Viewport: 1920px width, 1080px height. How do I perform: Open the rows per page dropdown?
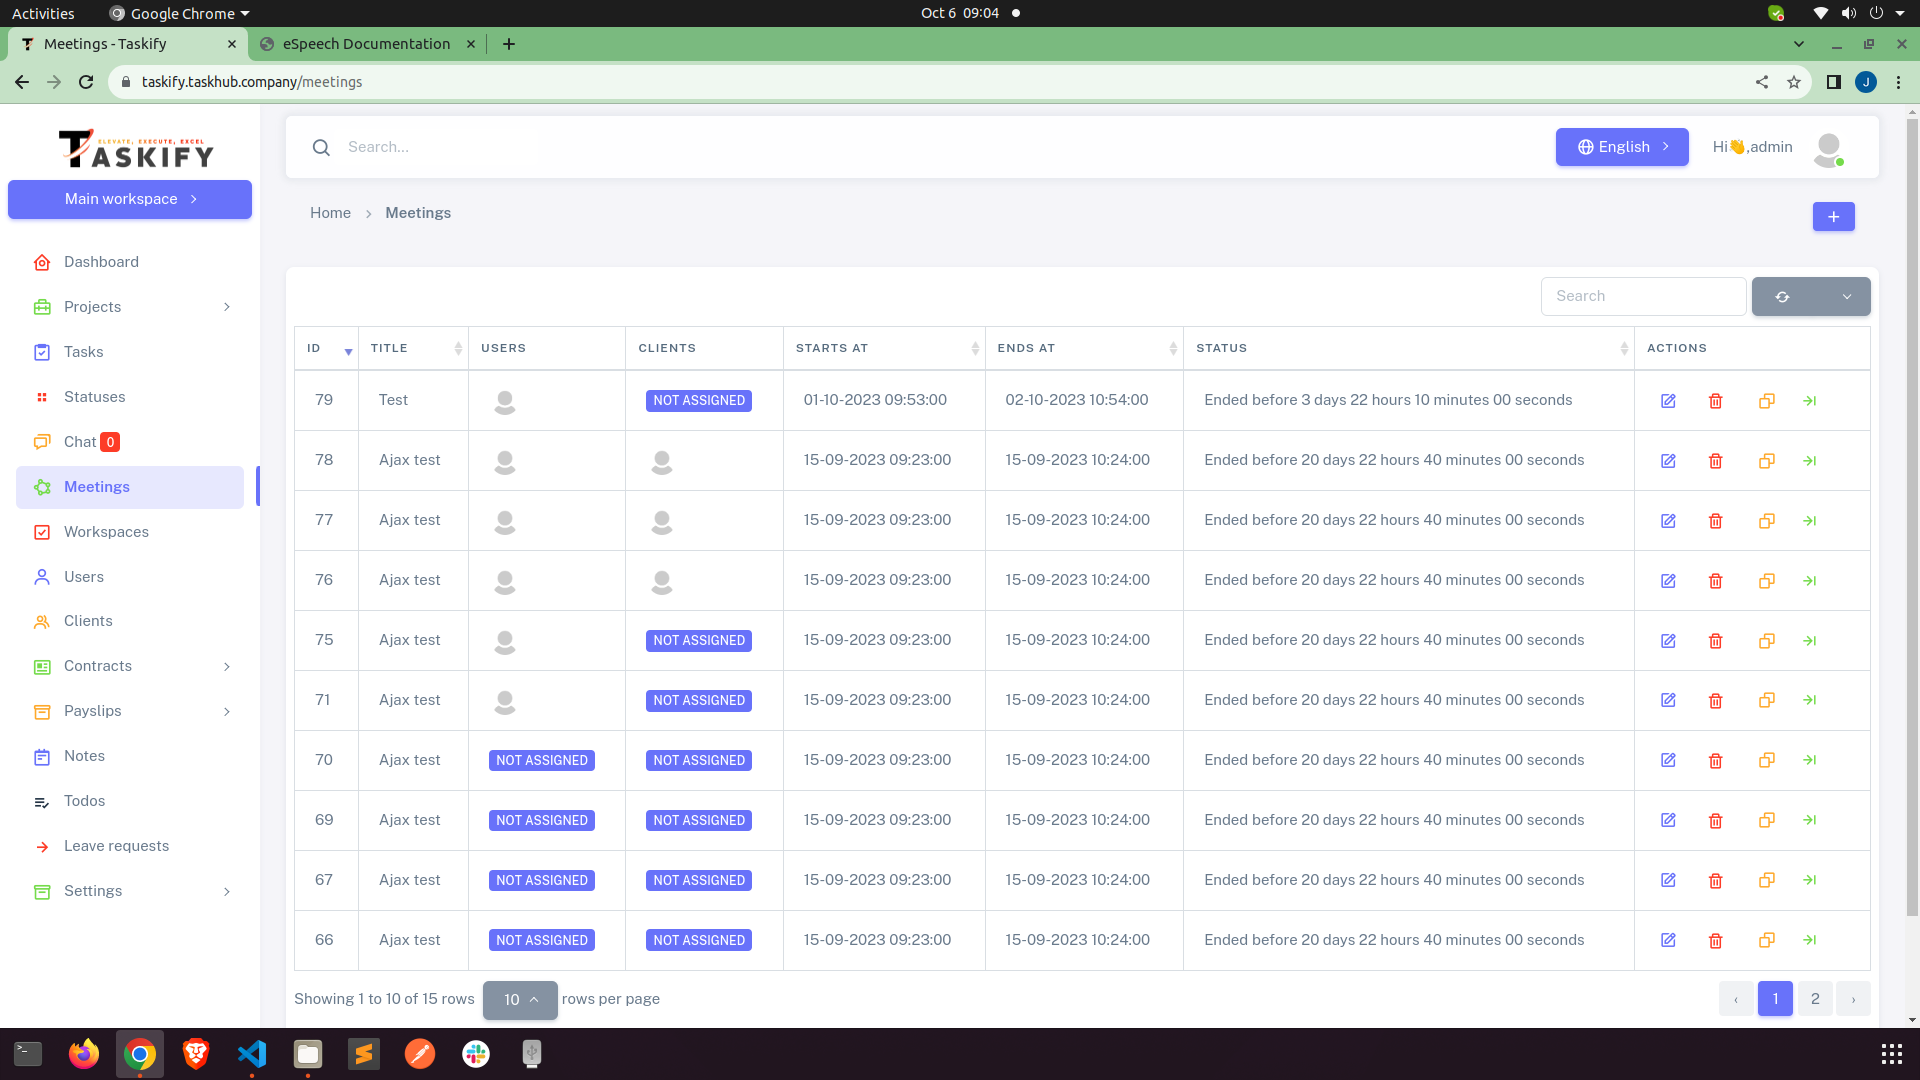(520, 999)
